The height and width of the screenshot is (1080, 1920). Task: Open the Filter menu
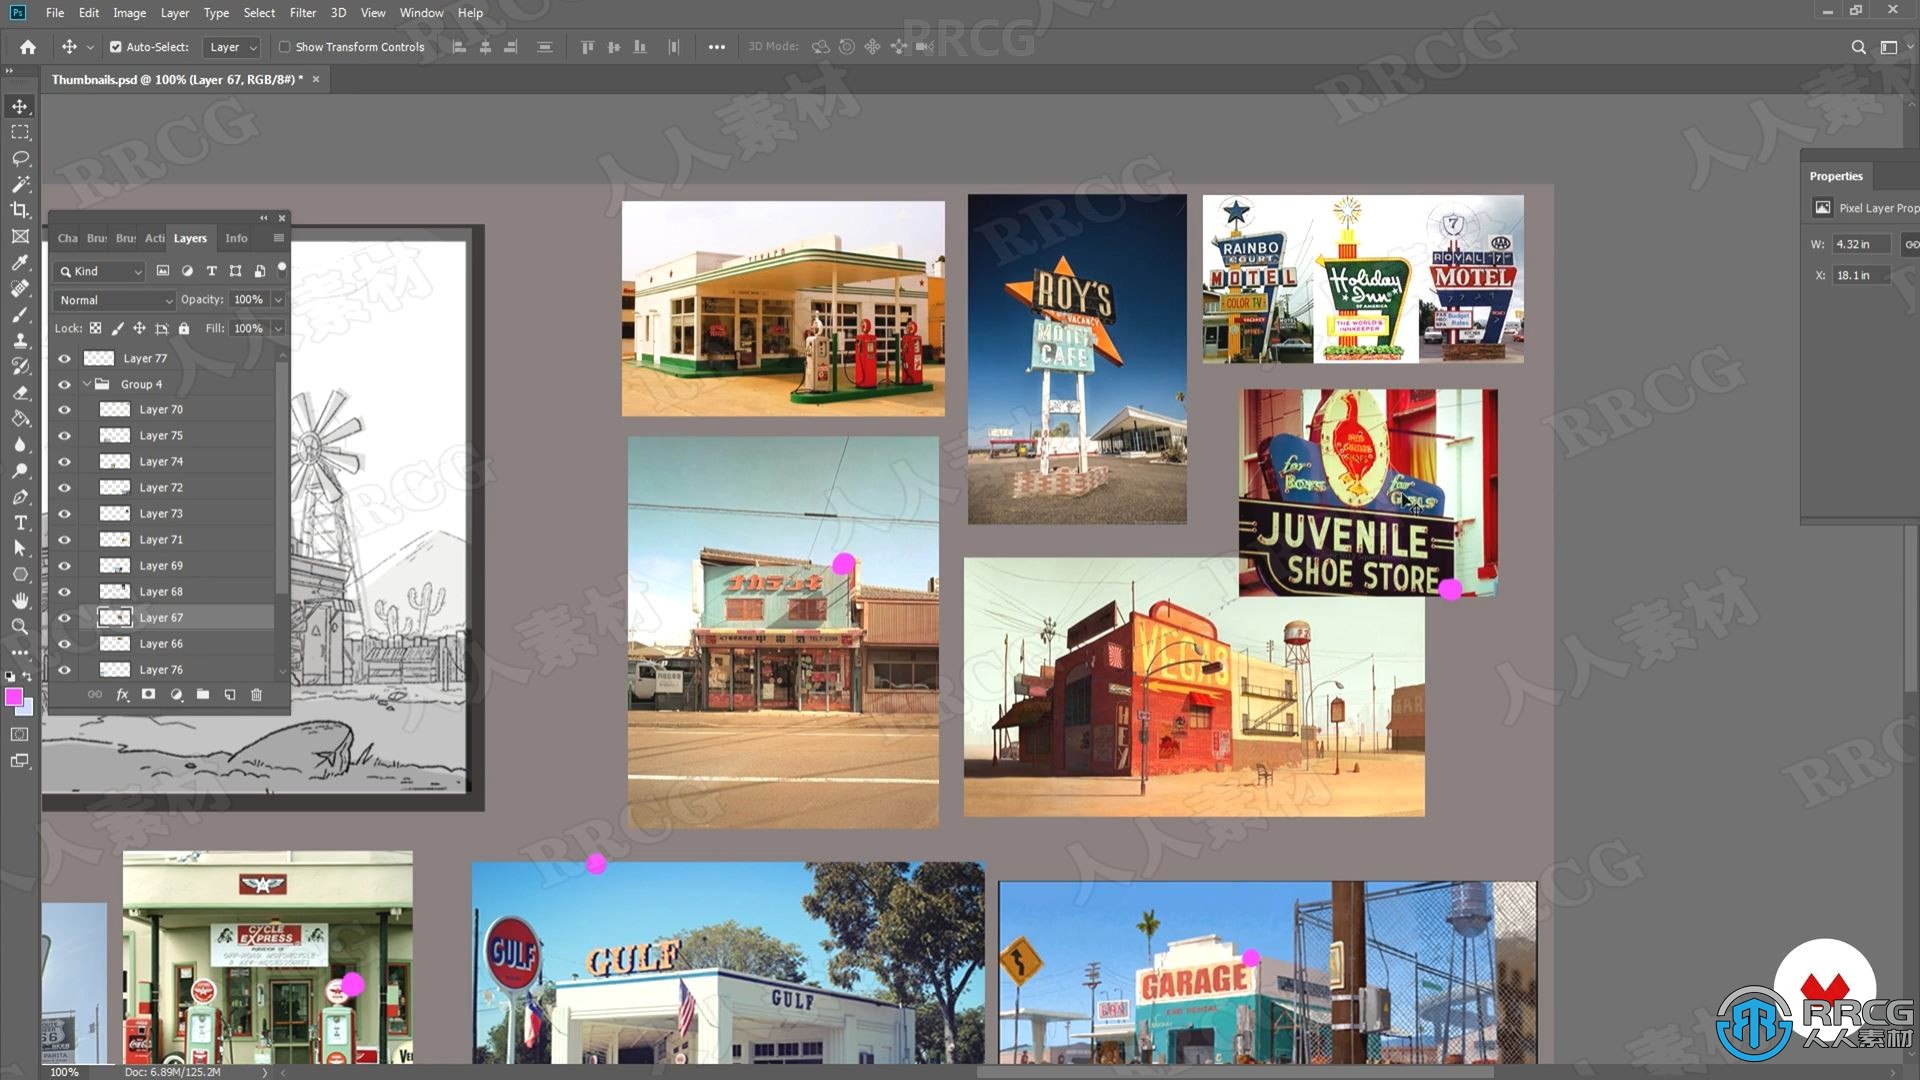tap(303, 13)
